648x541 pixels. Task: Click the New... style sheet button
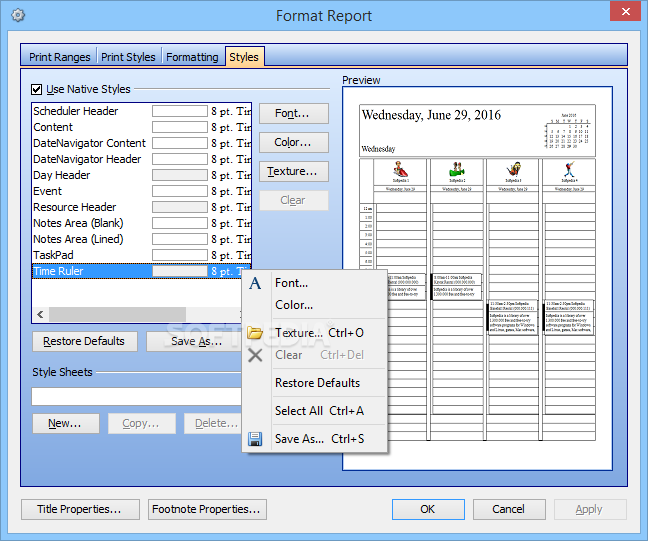pyautogui.click(x=66, y=423)
